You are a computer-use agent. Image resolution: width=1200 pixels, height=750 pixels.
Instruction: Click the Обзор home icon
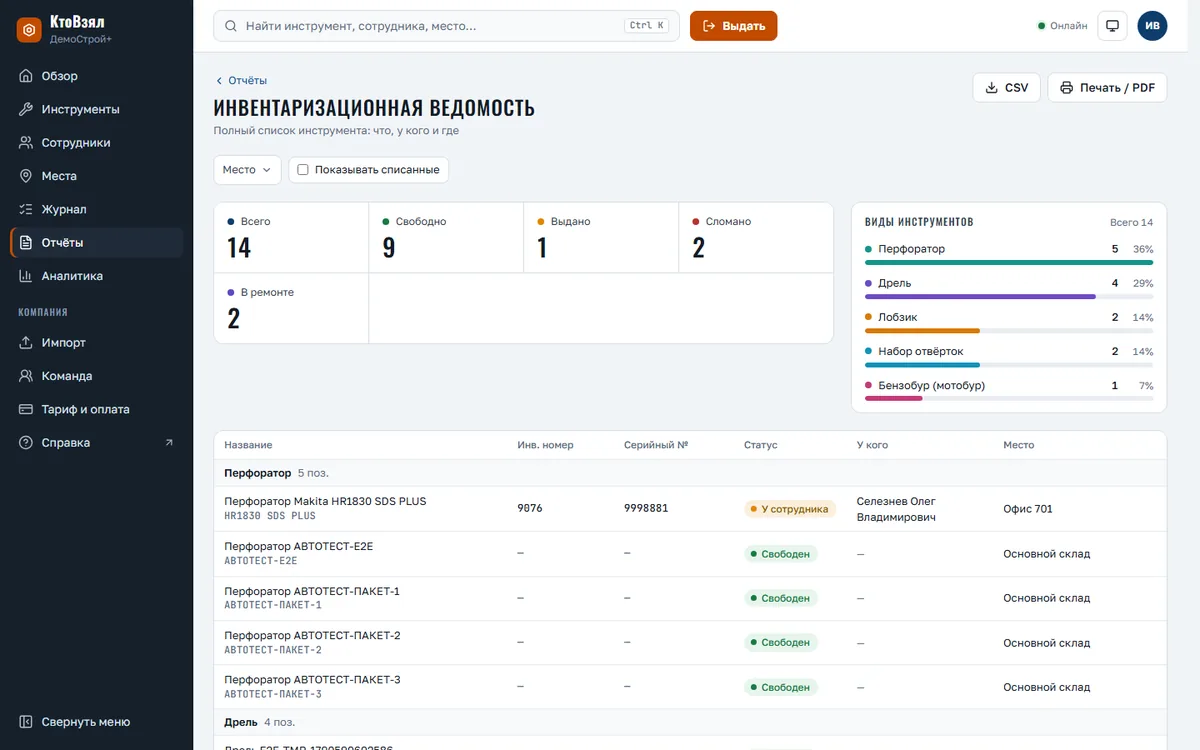(x=27, y=76)
